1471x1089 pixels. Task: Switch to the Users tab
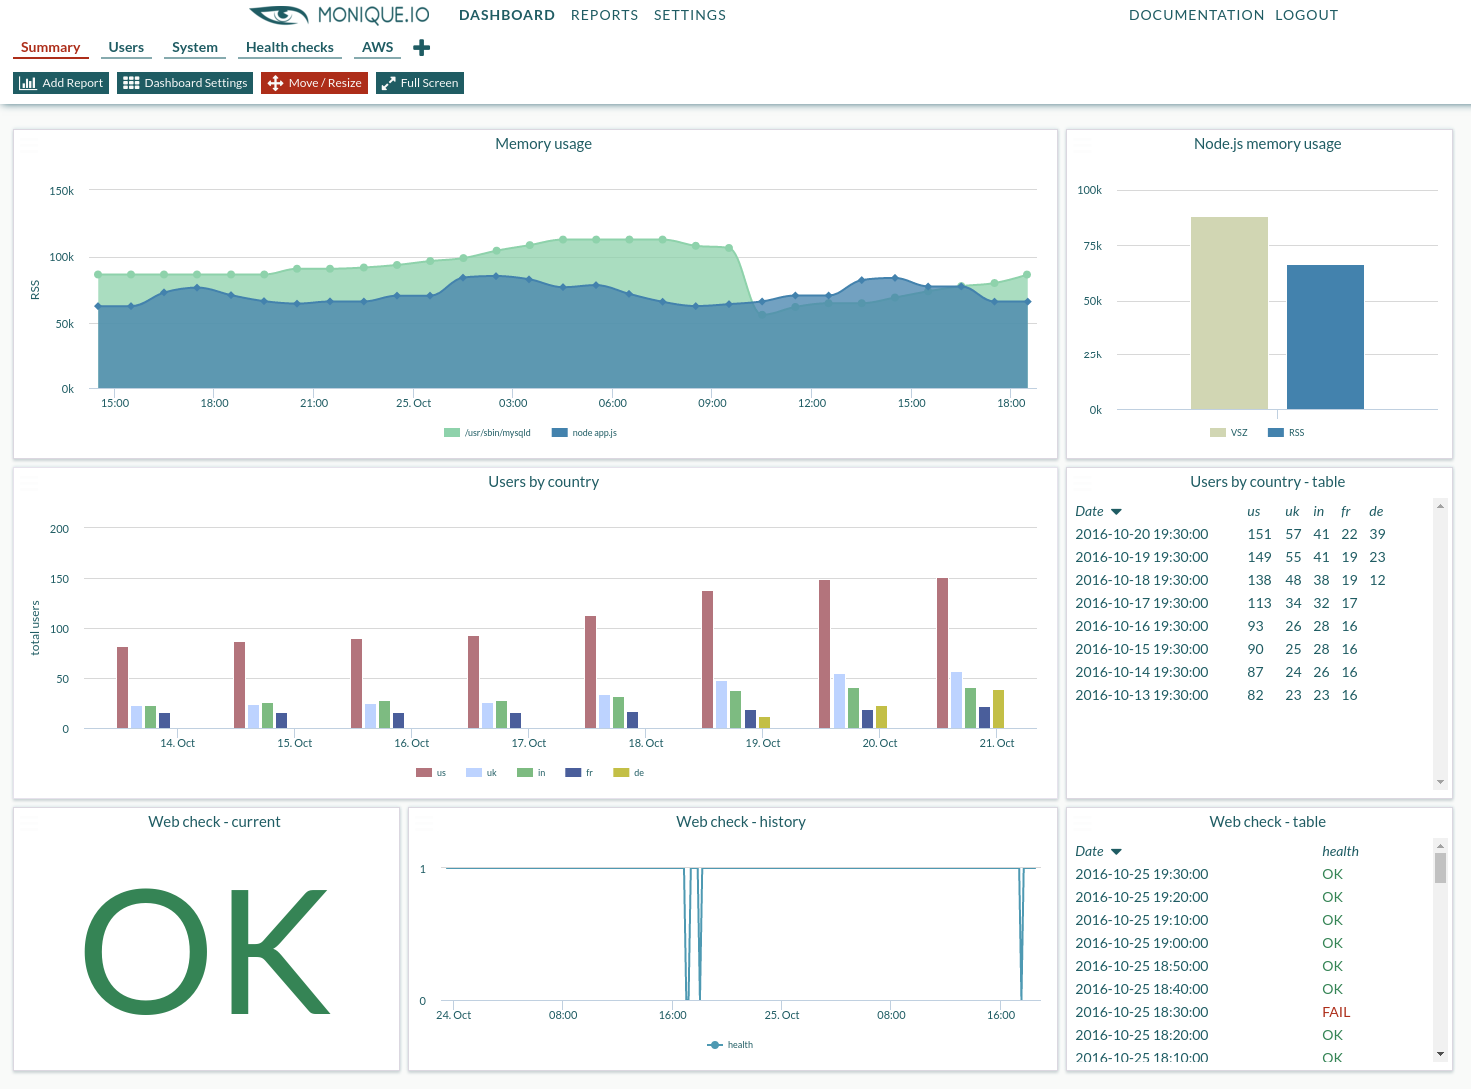[126, 47]
